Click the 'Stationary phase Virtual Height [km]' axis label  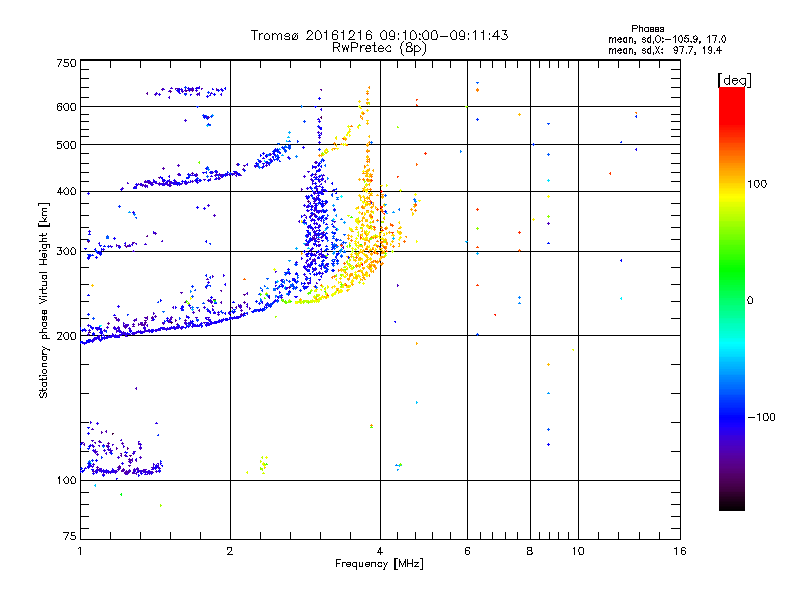click(43, 301)
